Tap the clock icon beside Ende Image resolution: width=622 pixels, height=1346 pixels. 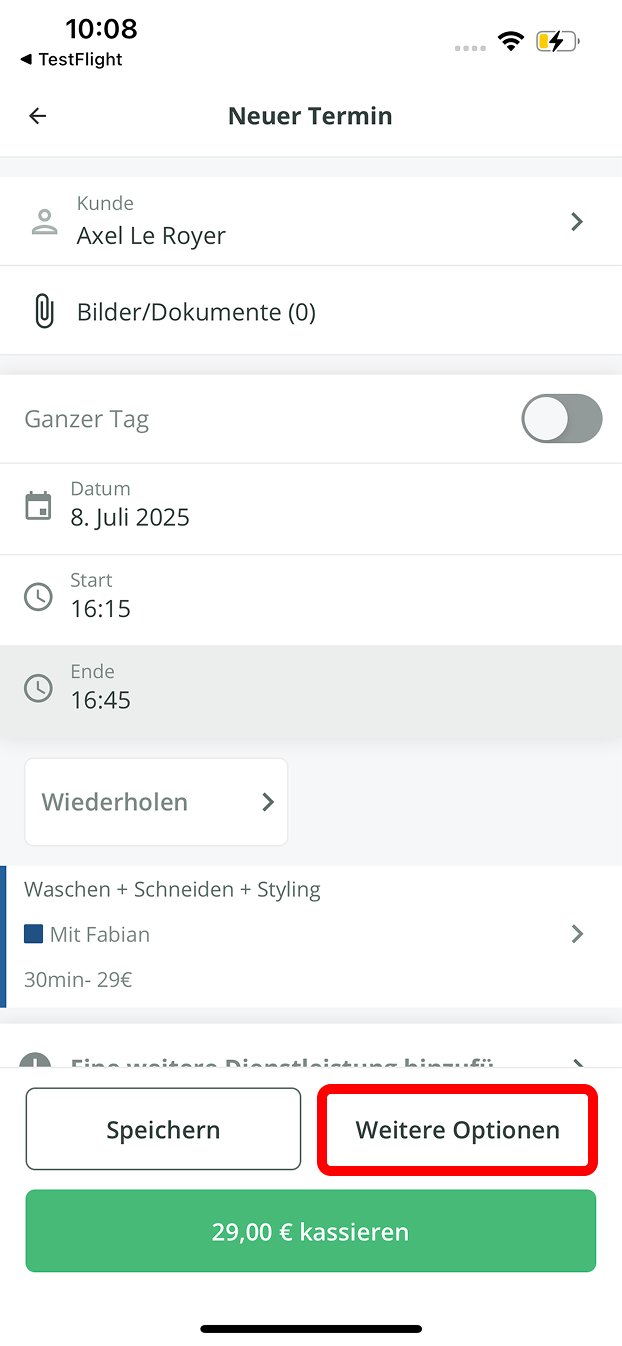tap(38, 688)
